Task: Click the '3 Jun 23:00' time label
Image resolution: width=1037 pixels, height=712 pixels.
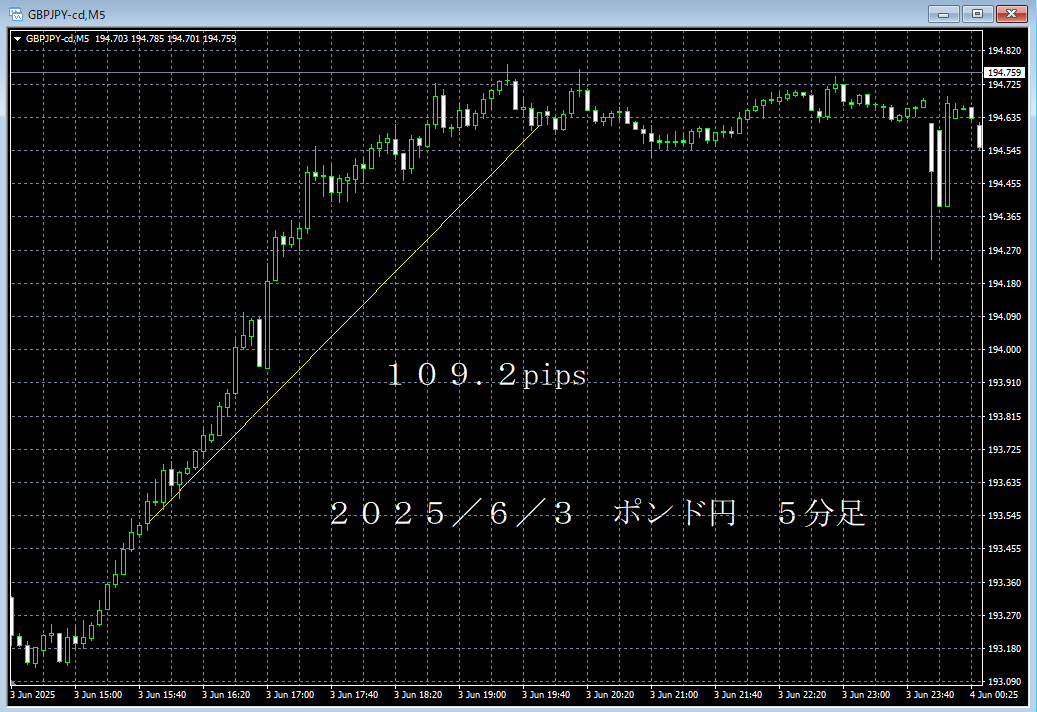Action: [x=866, y=695]
